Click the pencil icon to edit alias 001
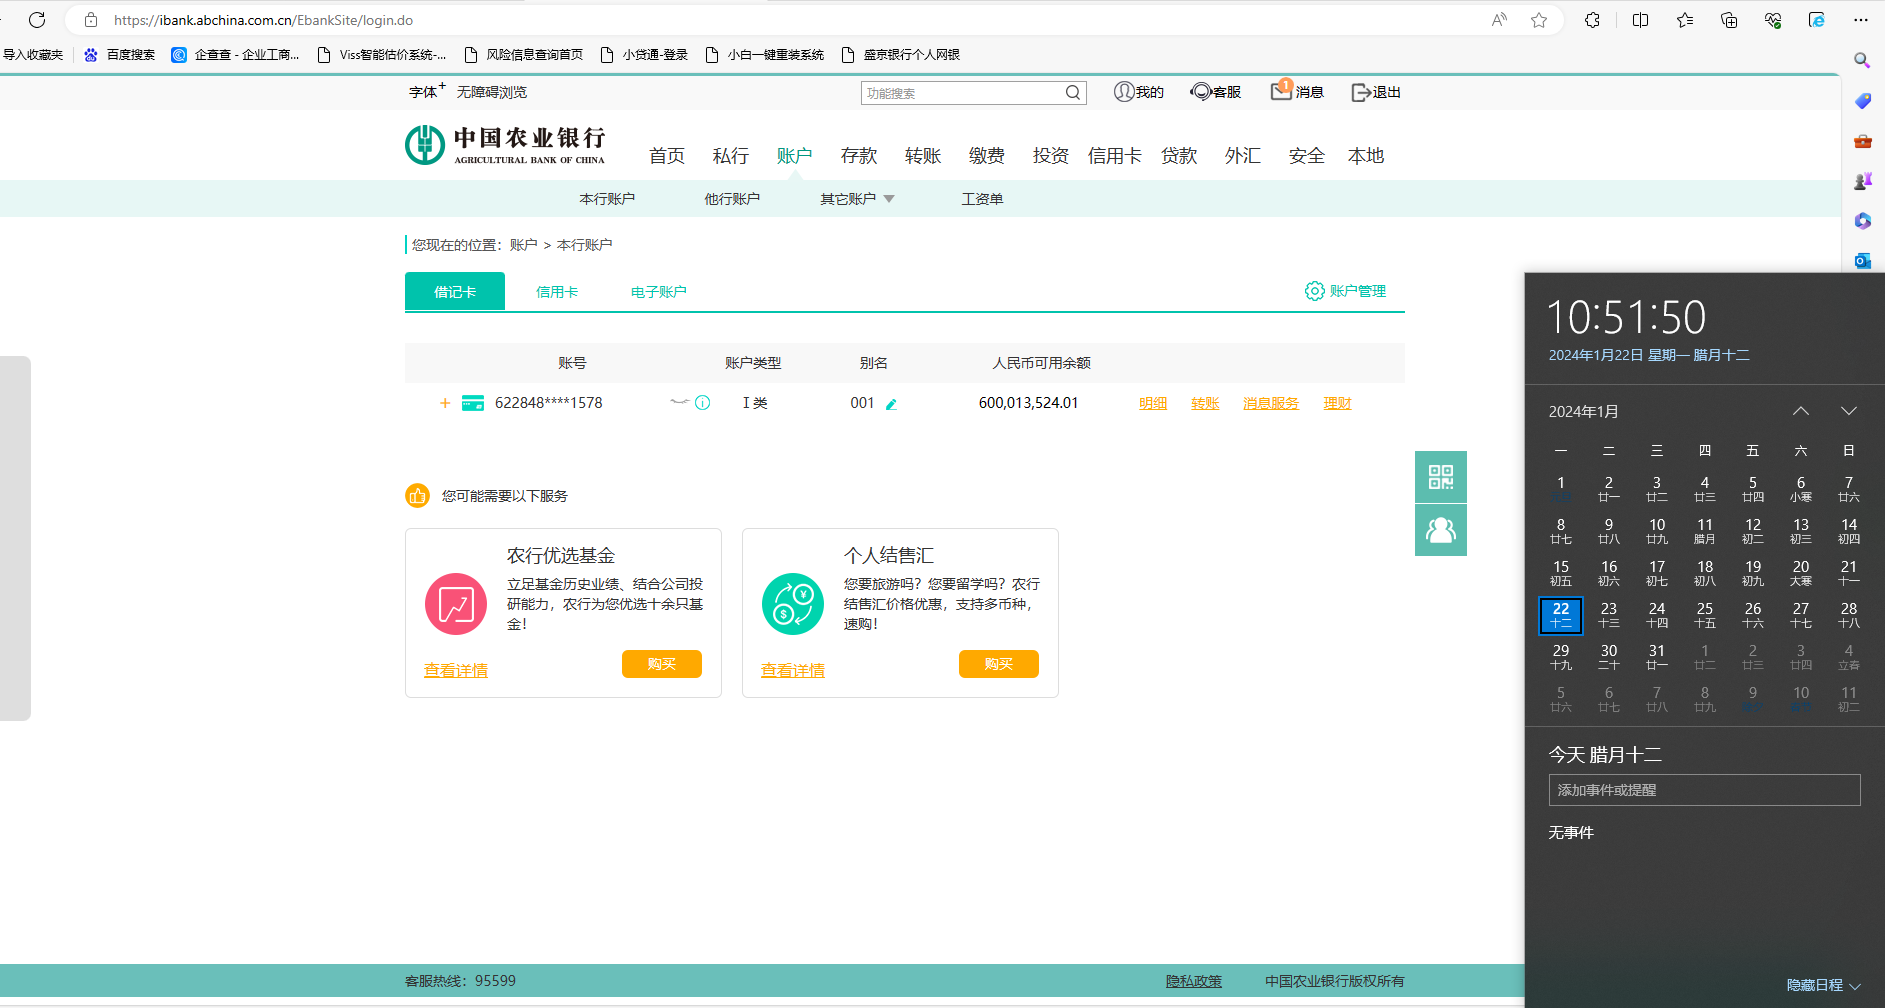This screenshot has width=1885, height=1008. click(891, 404)
